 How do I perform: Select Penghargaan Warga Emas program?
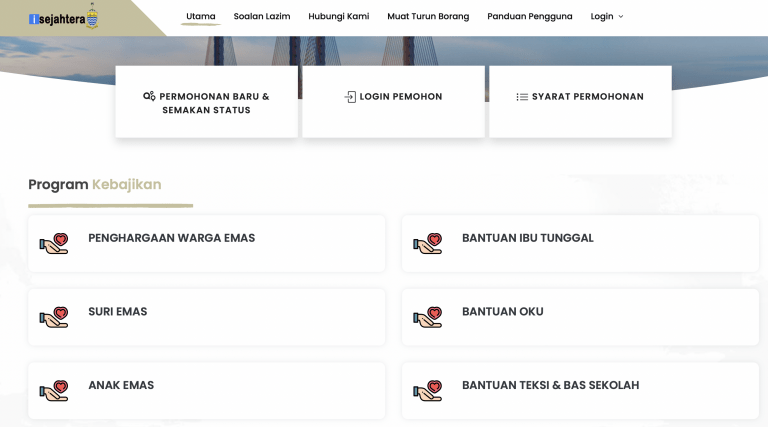pyautogui.click(x=207, y=243)
